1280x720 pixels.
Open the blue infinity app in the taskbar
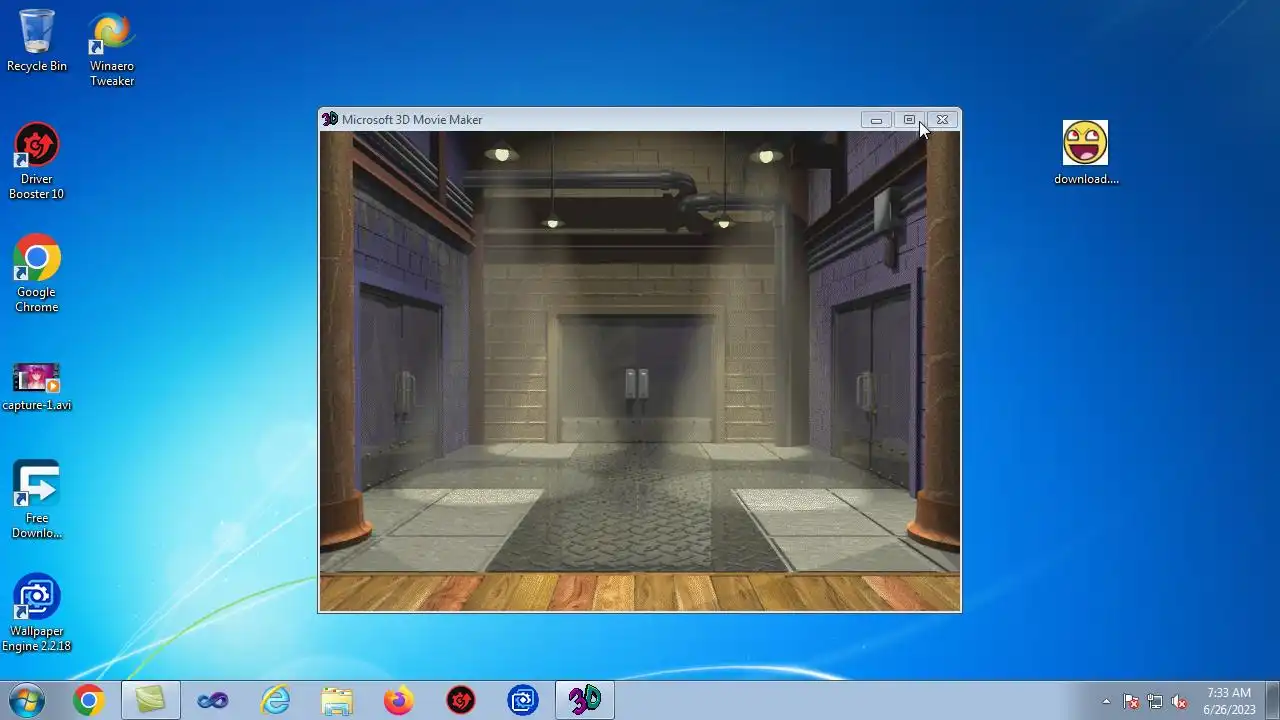[213, 701]
